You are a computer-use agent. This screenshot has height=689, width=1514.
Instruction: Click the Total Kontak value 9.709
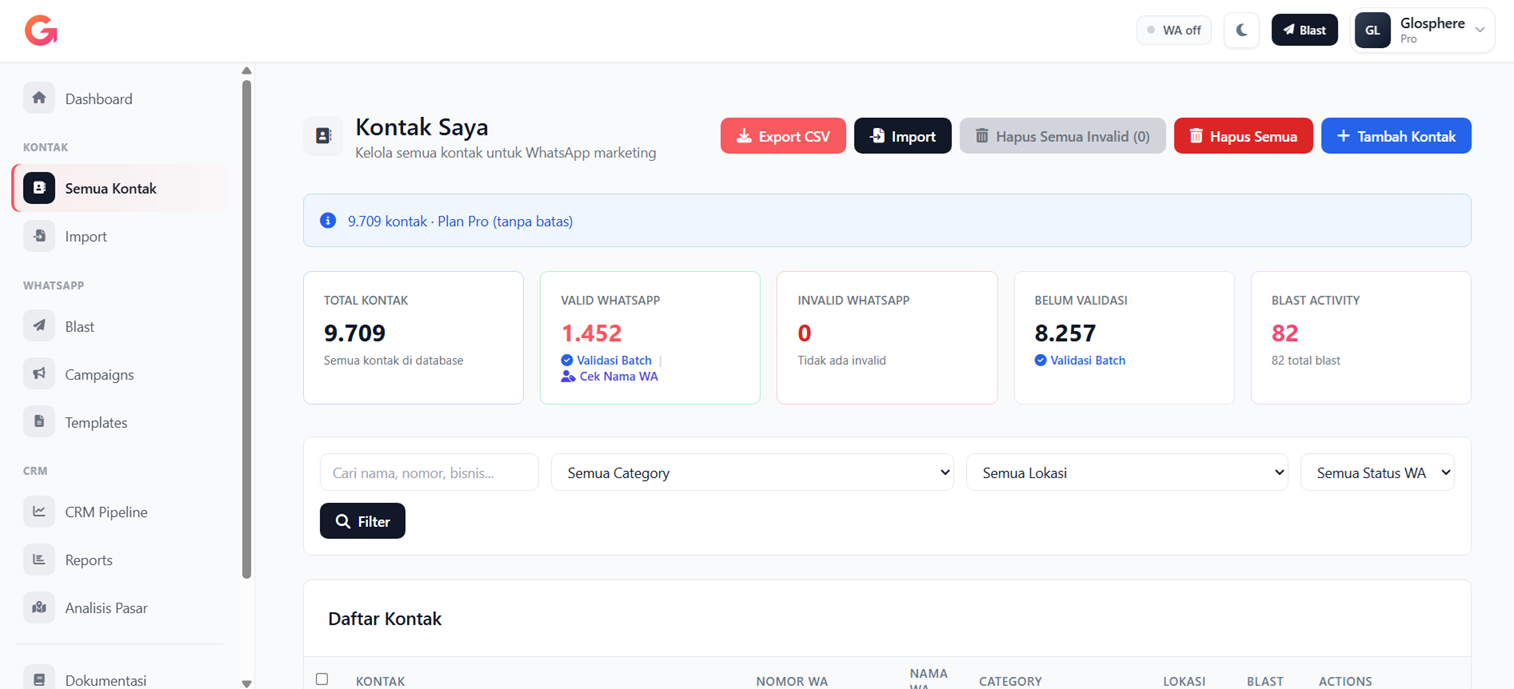(x=355, y=333)
